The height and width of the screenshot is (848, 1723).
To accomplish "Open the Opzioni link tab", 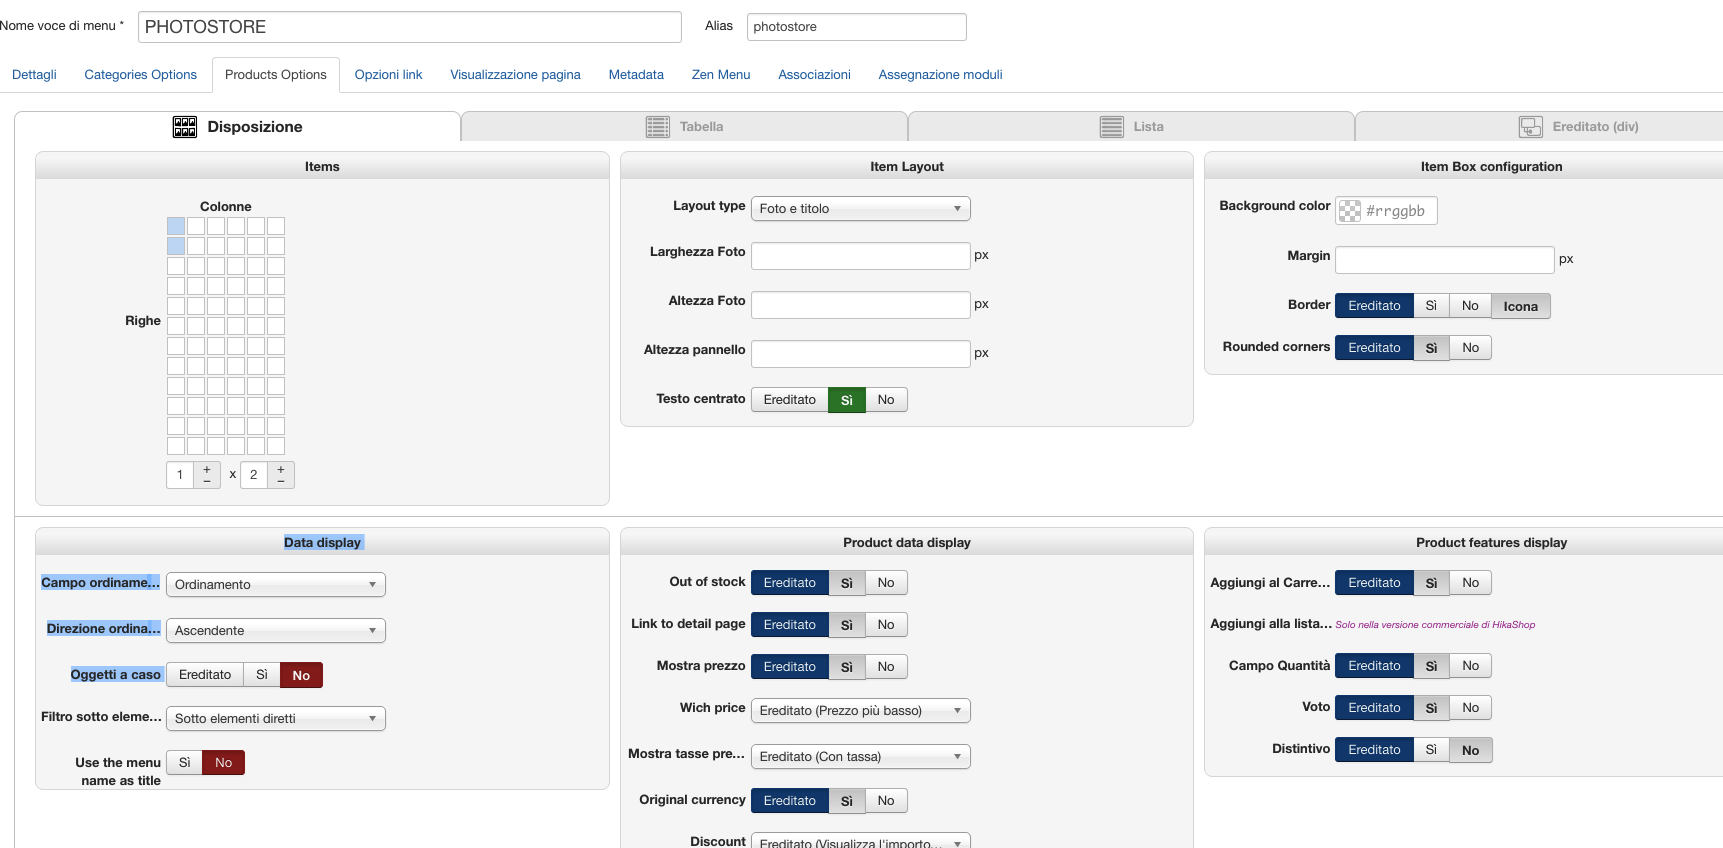I will click(389, 75).
